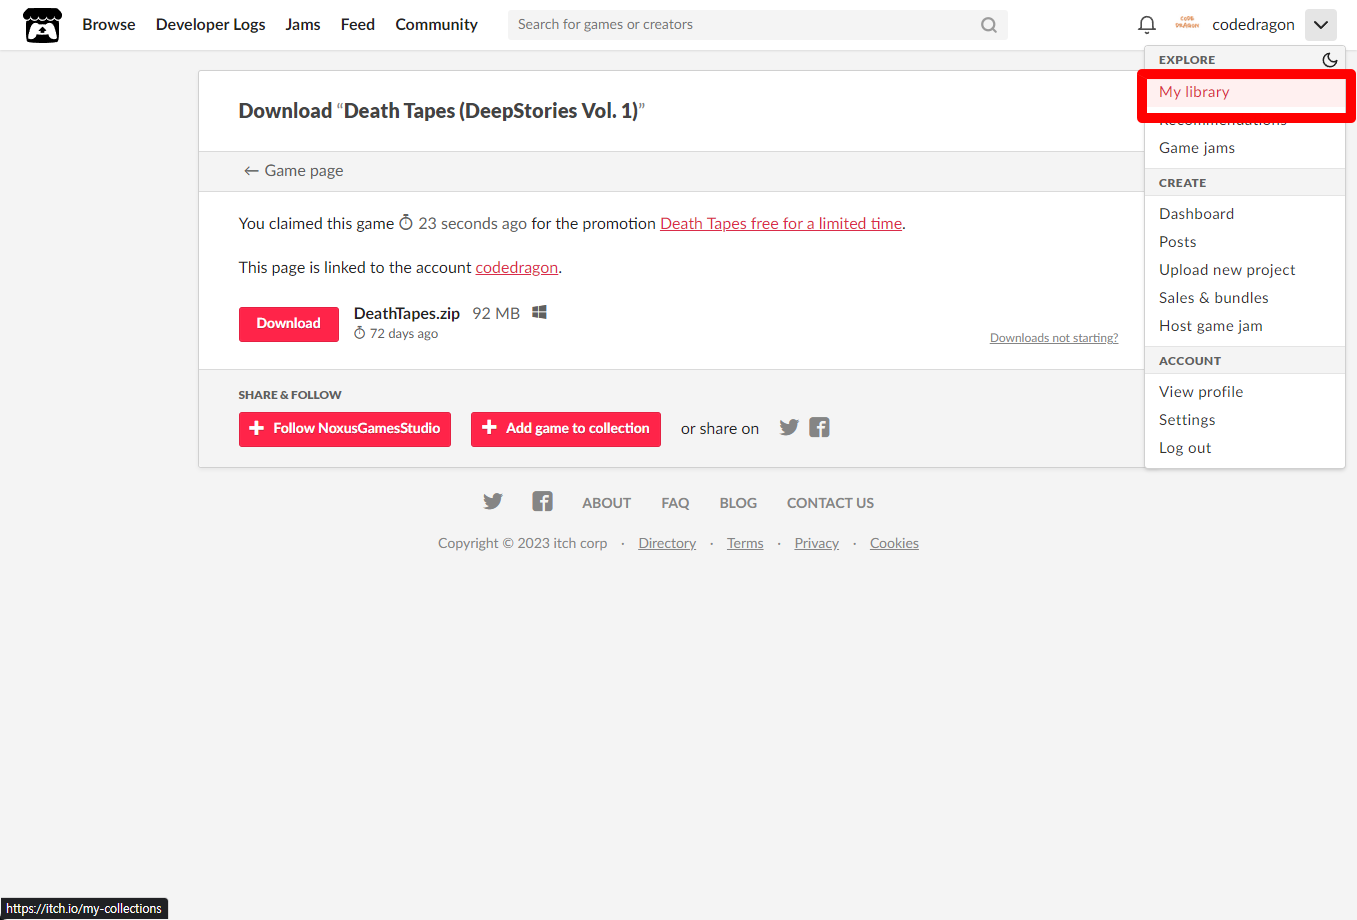Open Terms footer link
This screenshot has width=1357, height=920.
coord(745,543)
